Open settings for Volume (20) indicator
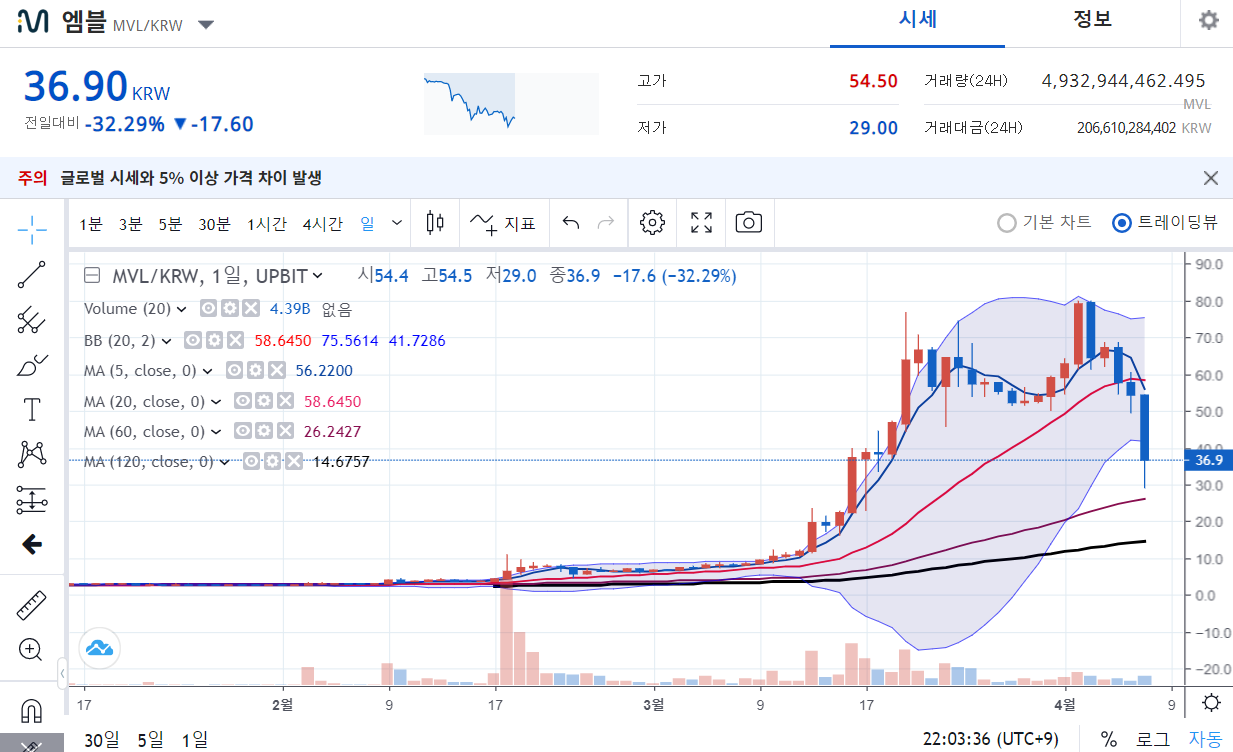Image resolution: width=1233 pixels, height=752 pixels. [x=229, y=308]
